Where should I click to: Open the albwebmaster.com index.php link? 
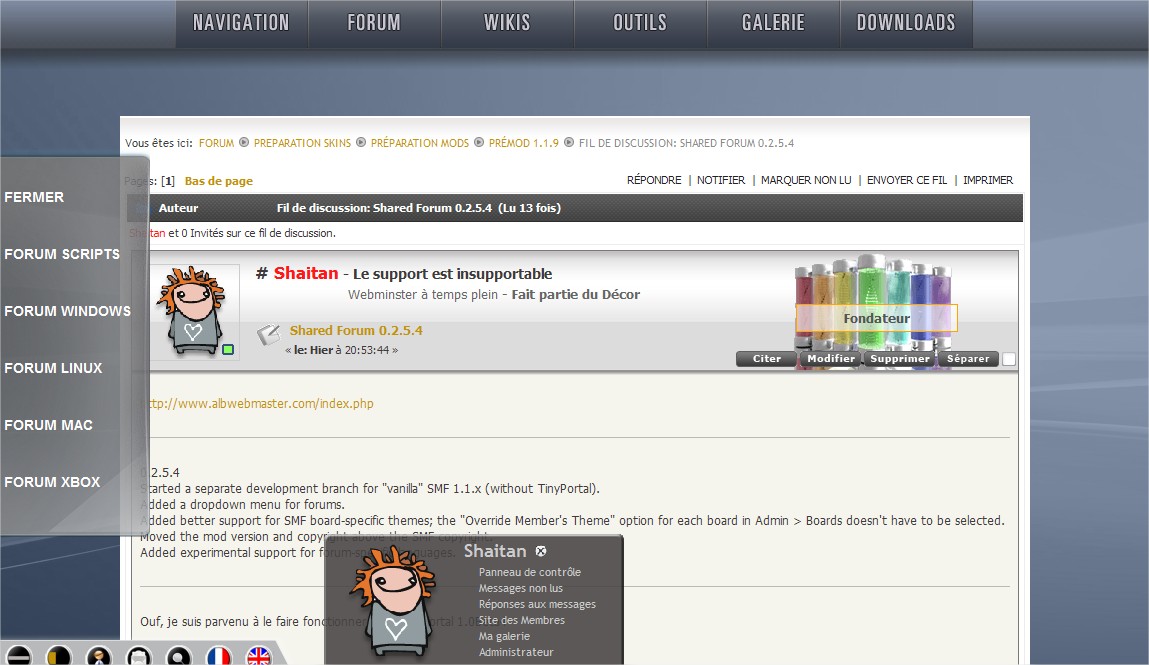click(x=260, y=403)
